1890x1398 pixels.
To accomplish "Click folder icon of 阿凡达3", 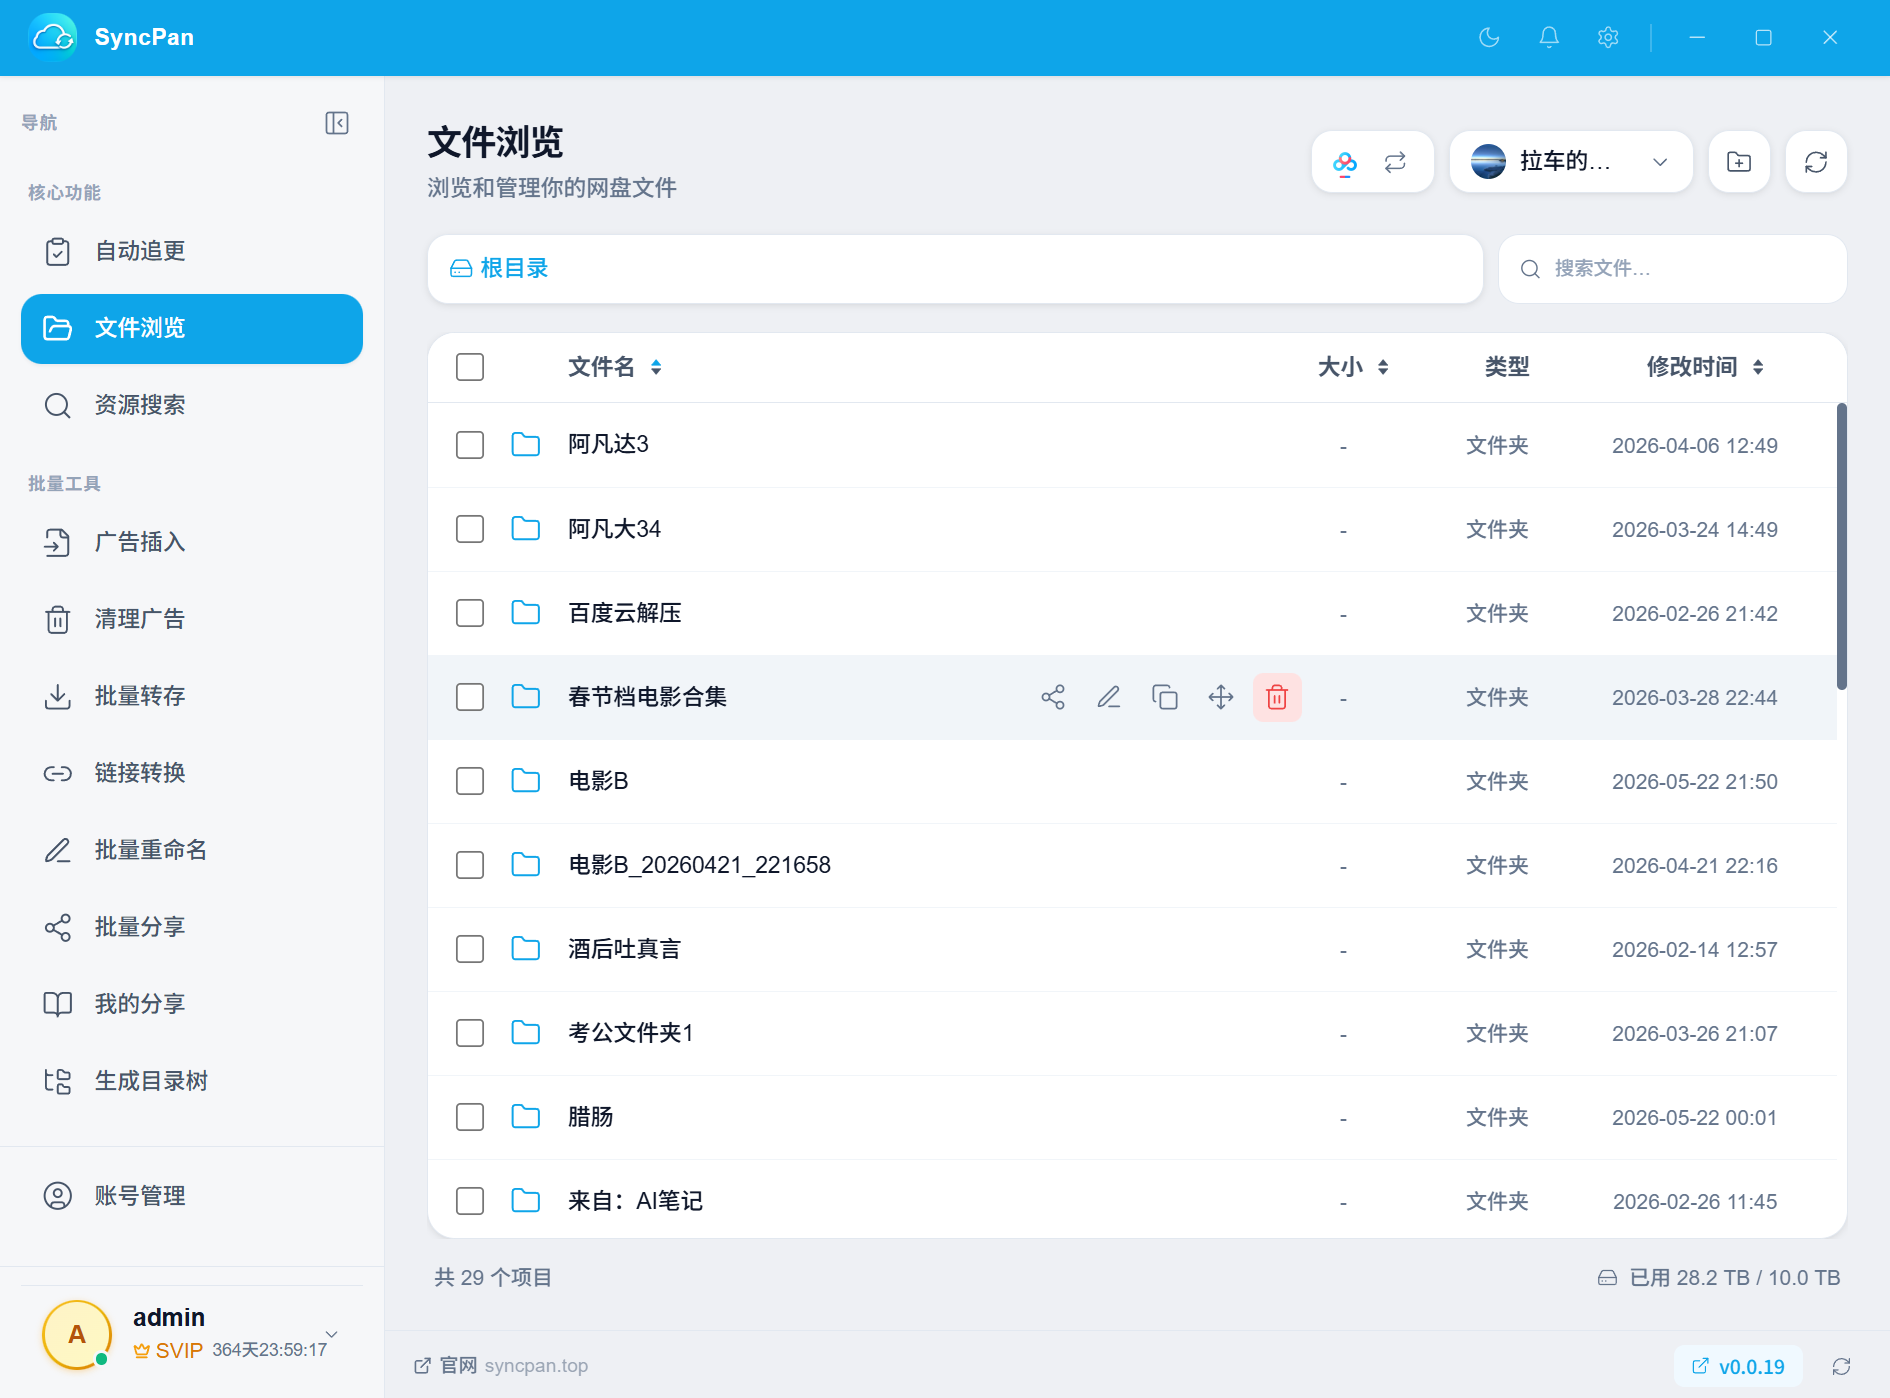I will 526,444.
